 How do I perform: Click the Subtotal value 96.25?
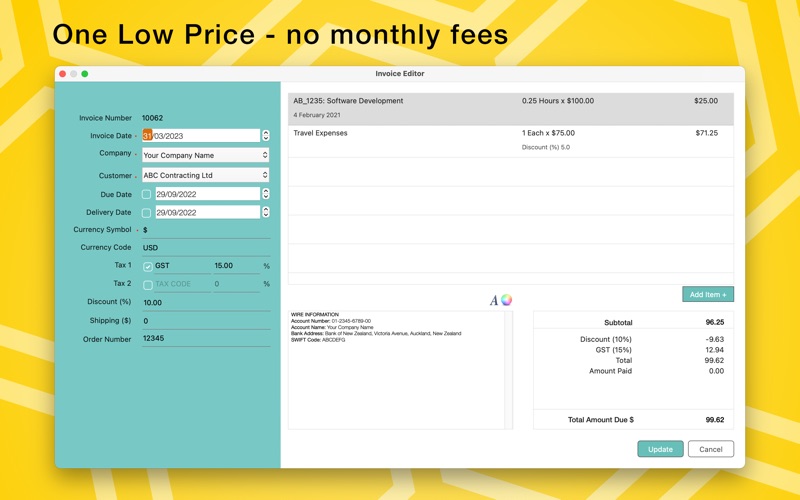pos(715,322)
